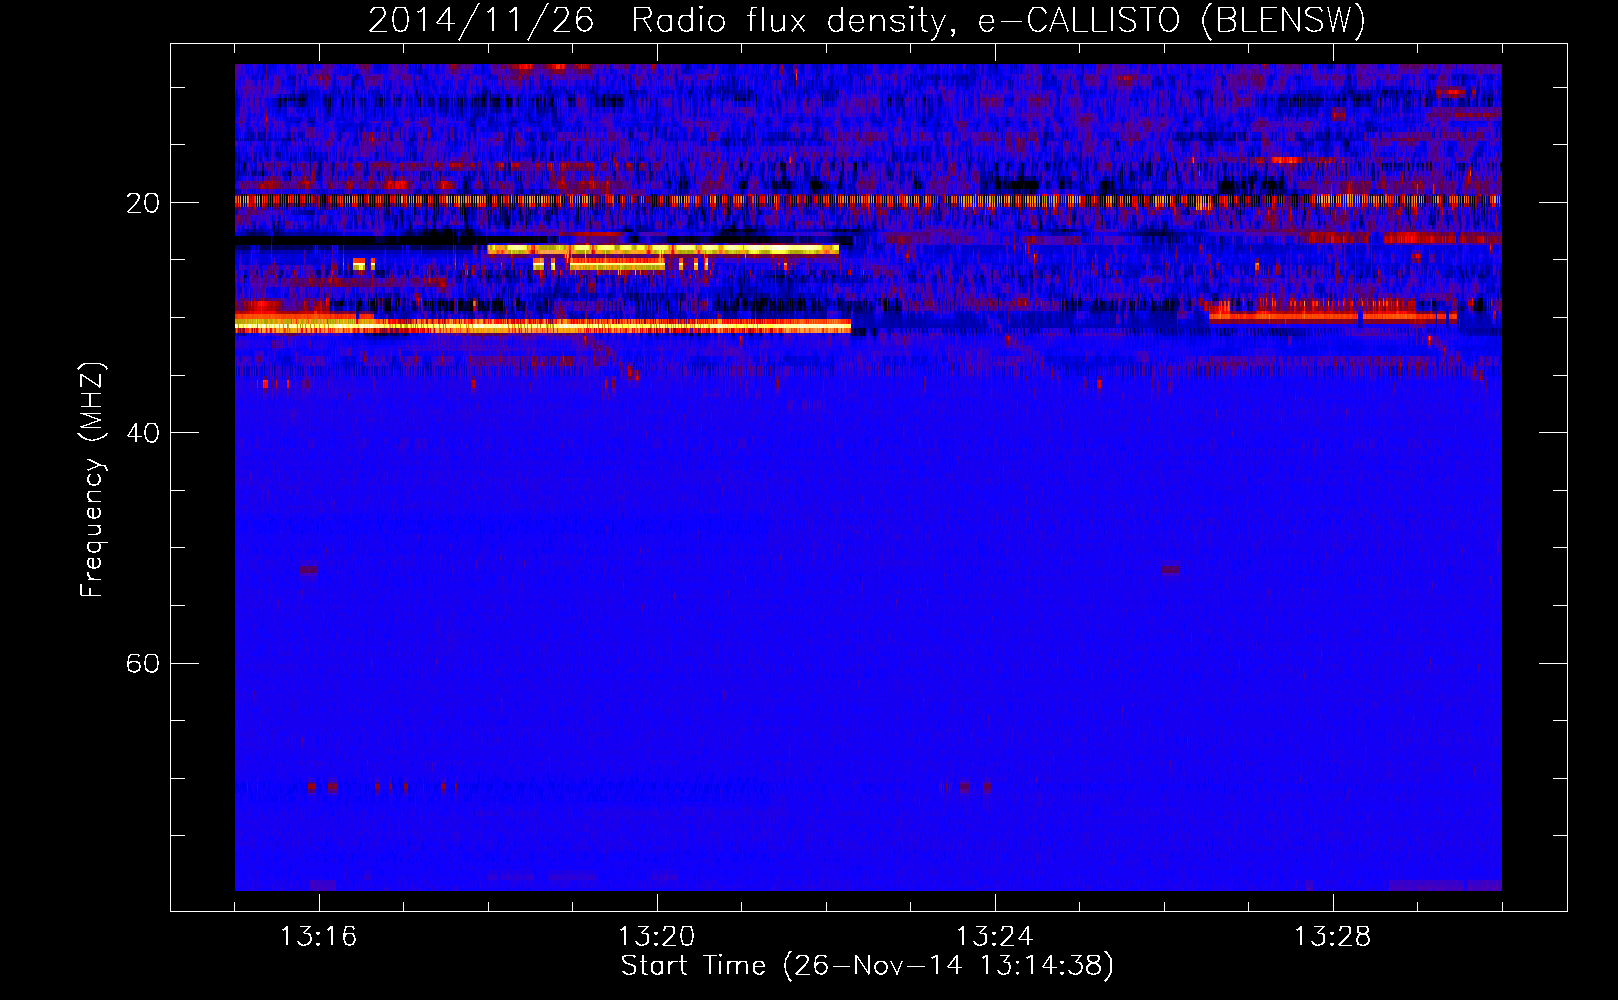Click the plot title with date 2014/11/26
This screenshot has height=1000, width=1618.
coord(867,20)
